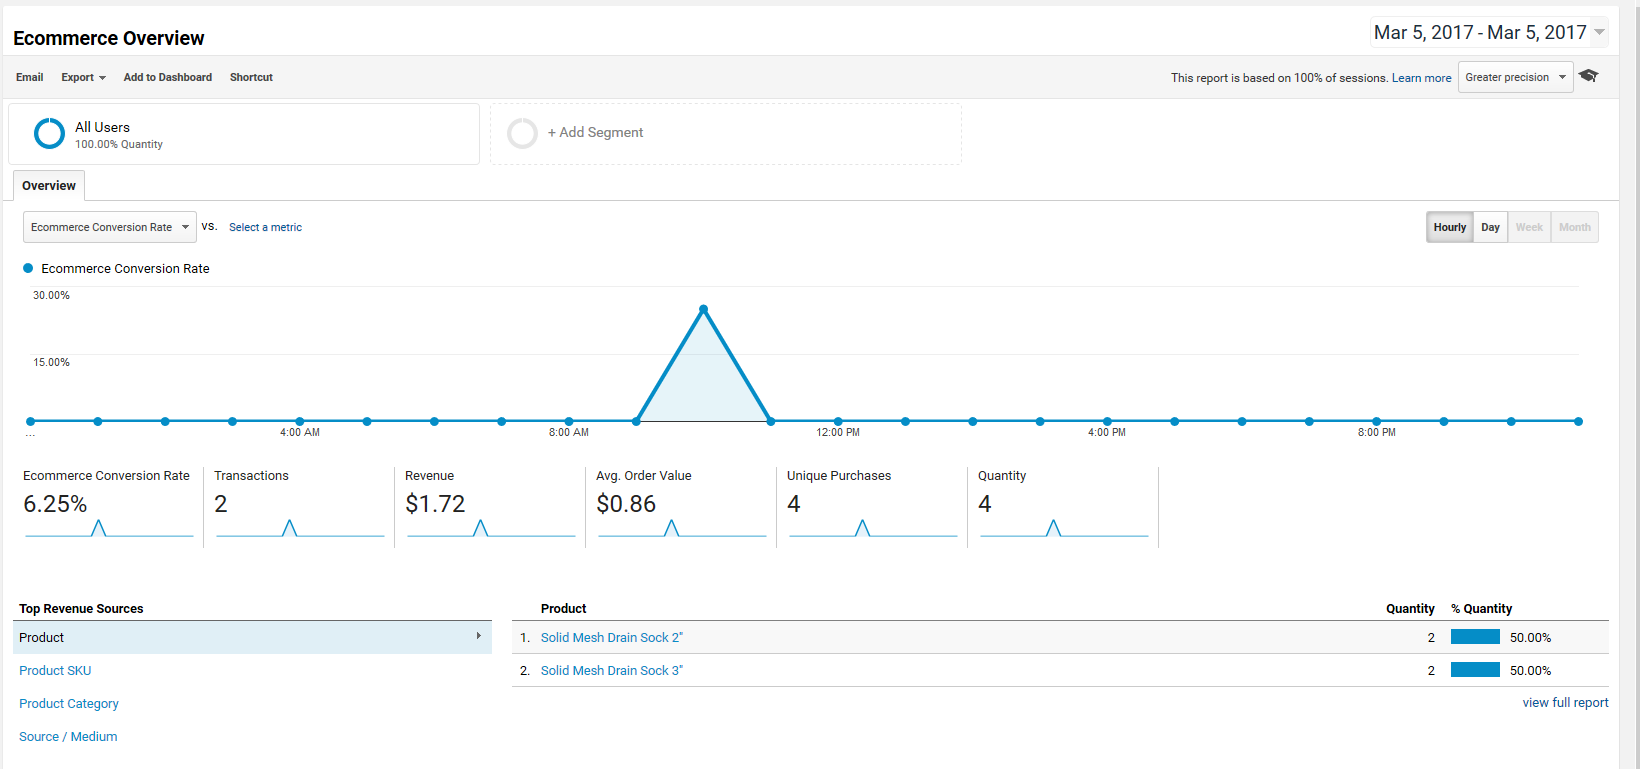Click the Product SKU revenue source

[x=55, y=670]
